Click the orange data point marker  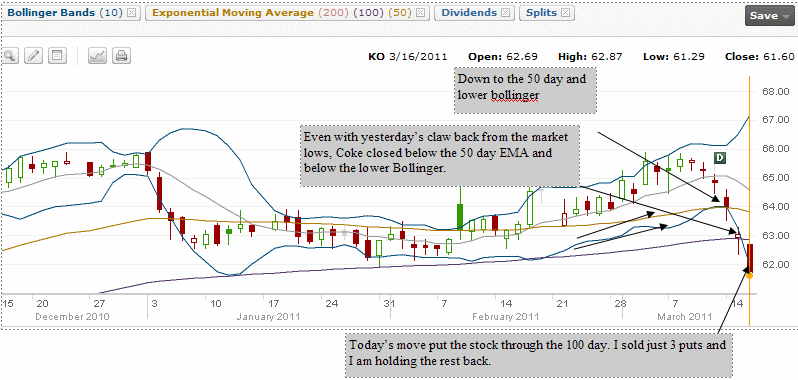coord(750,275)
